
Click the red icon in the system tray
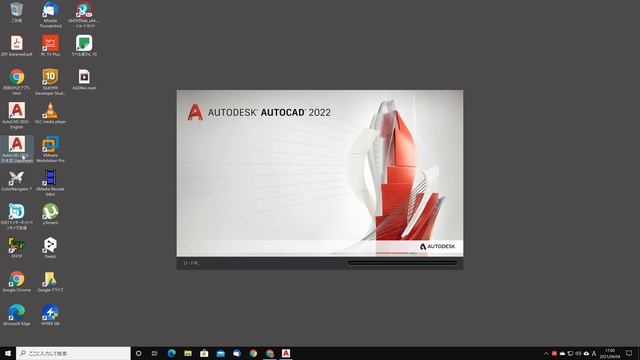(554, 353)
